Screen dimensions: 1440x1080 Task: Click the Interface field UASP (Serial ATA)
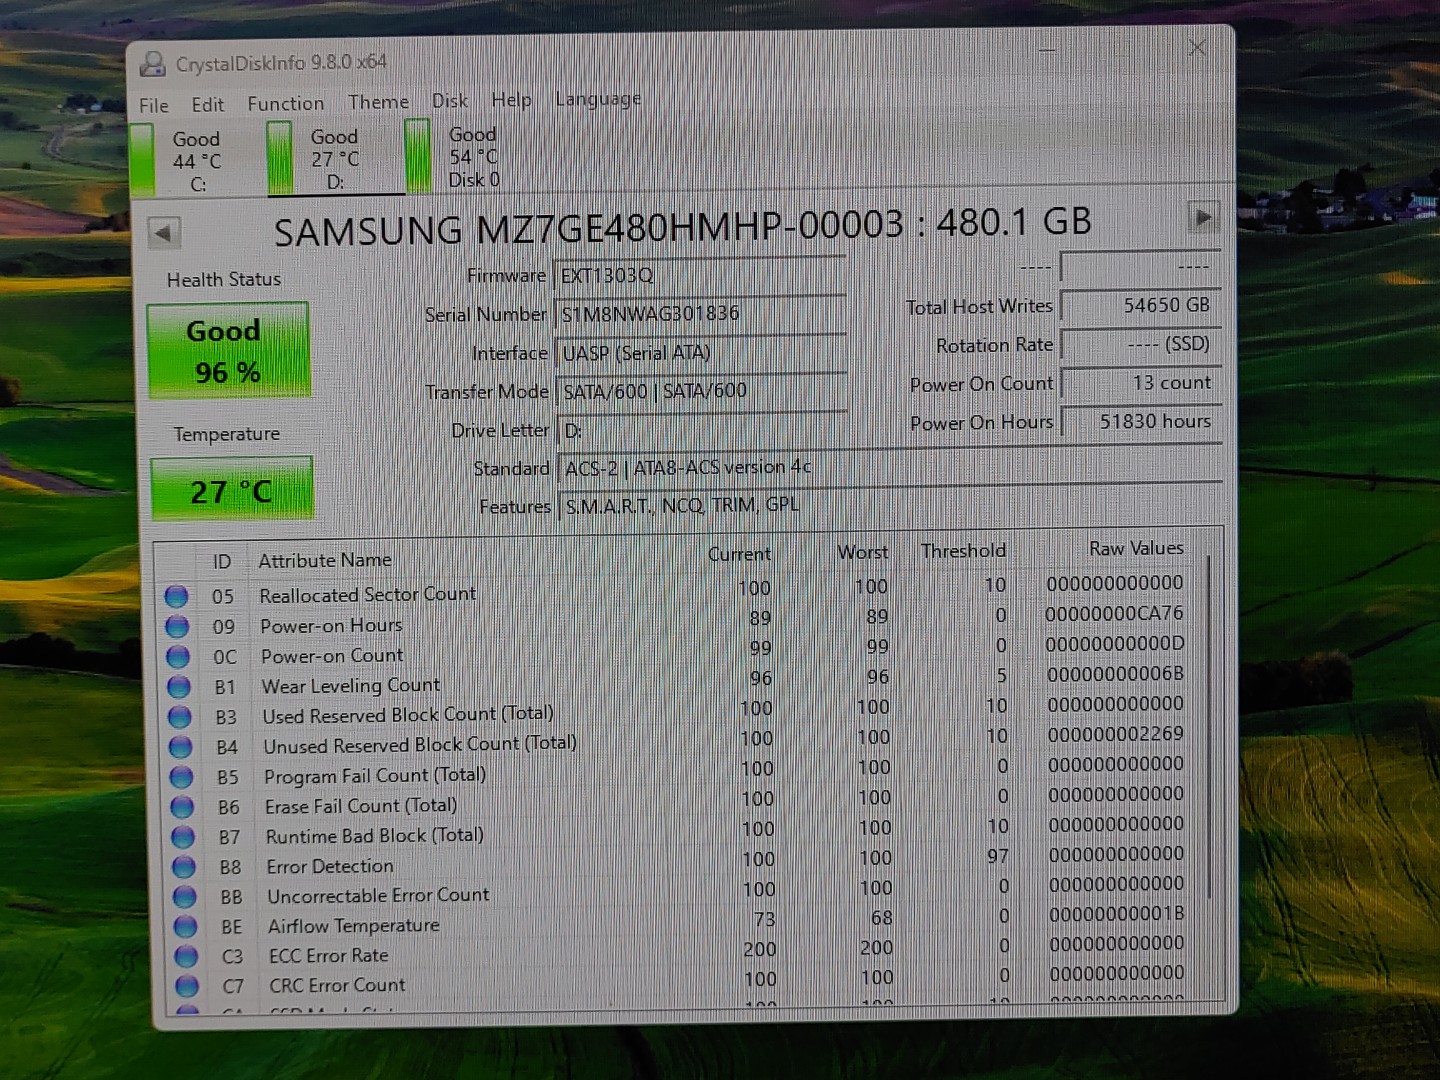pos(702,353)
